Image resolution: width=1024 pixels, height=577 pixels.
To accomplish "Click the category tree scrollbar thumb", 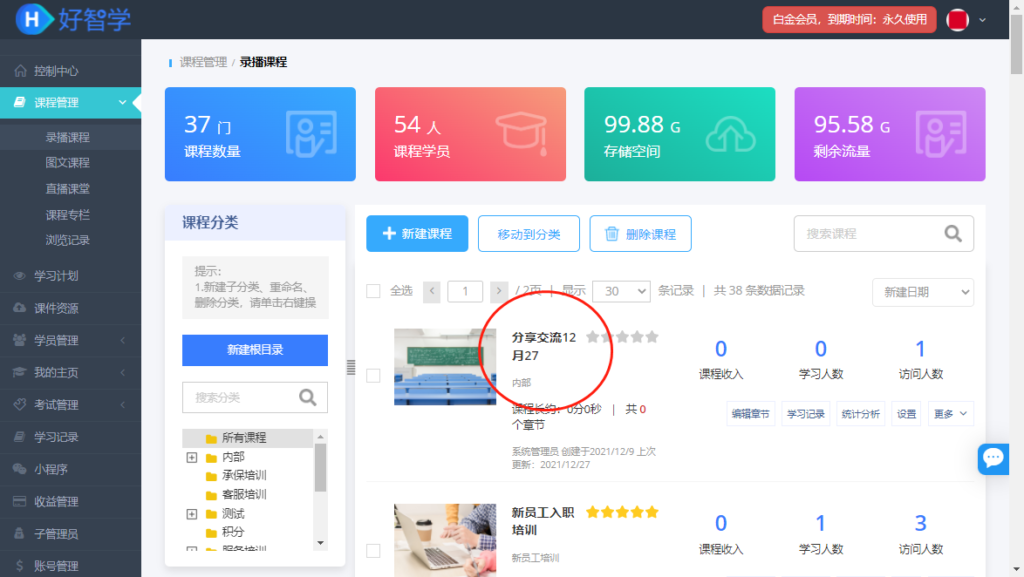I will click(x=320, y=467).
